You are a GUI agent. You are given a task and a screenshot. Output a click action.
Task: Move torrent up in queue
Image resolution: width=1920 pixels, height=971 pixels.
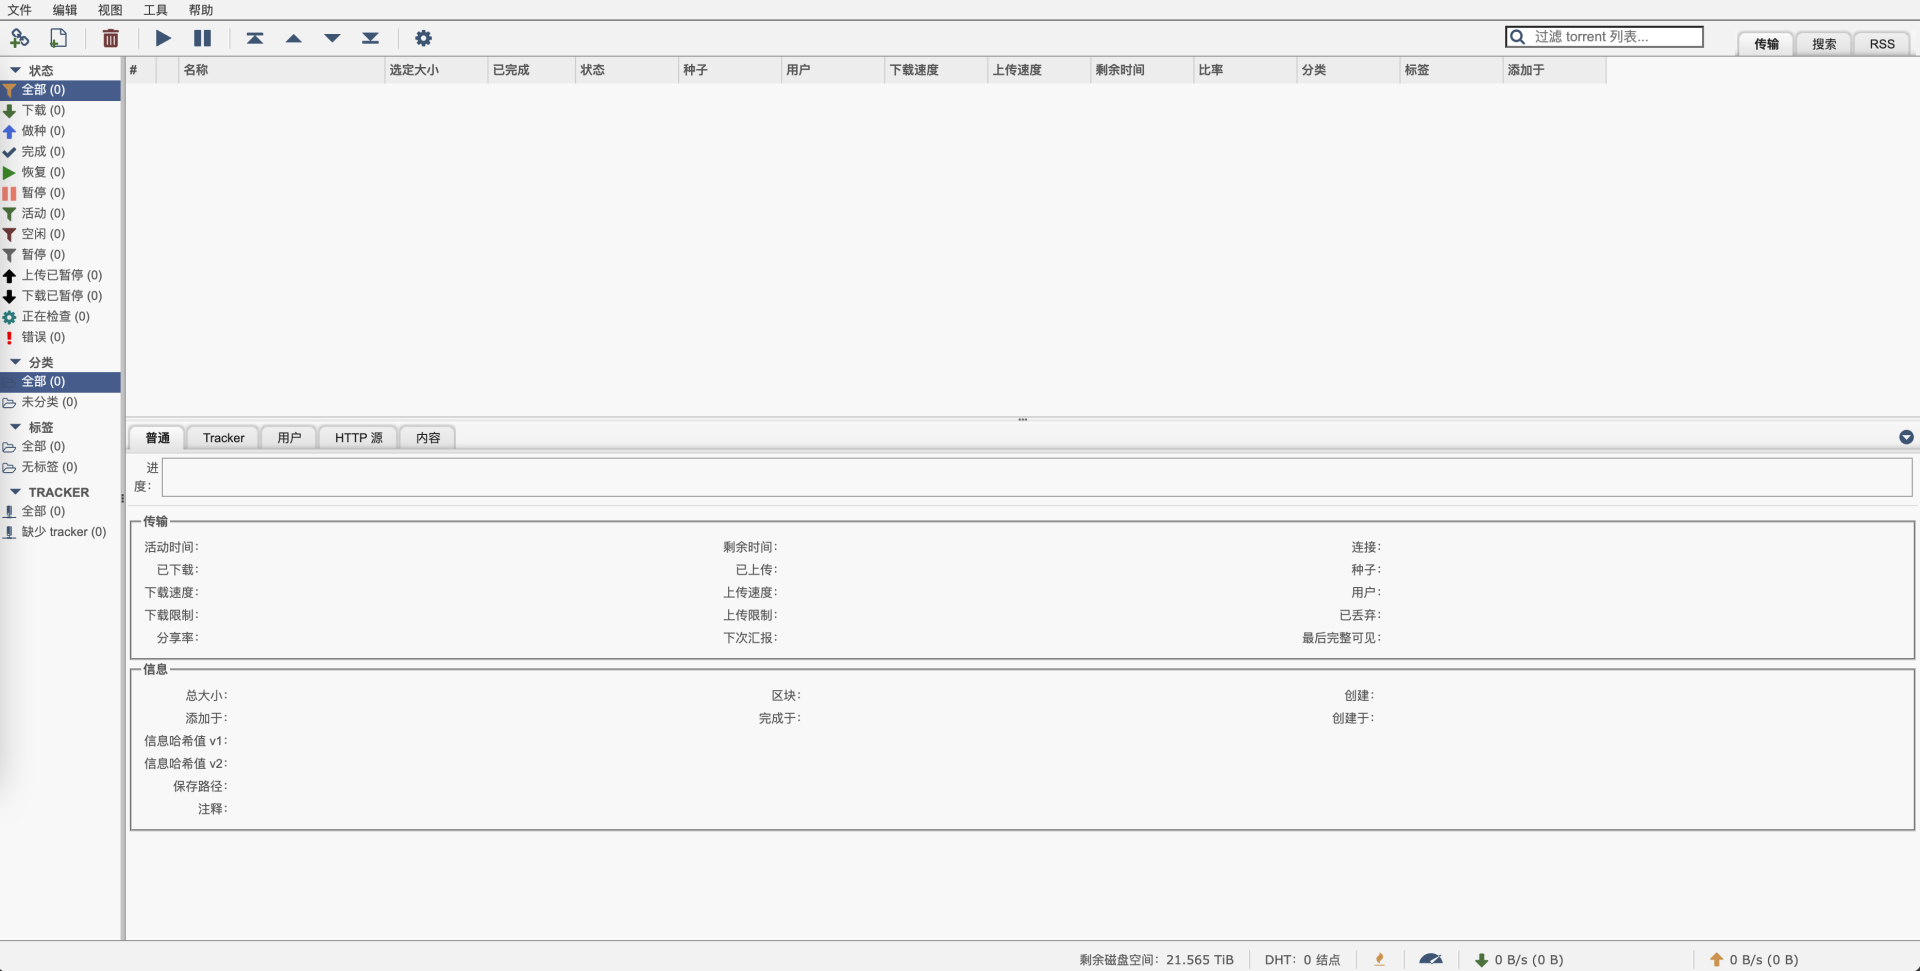(293, 38)
